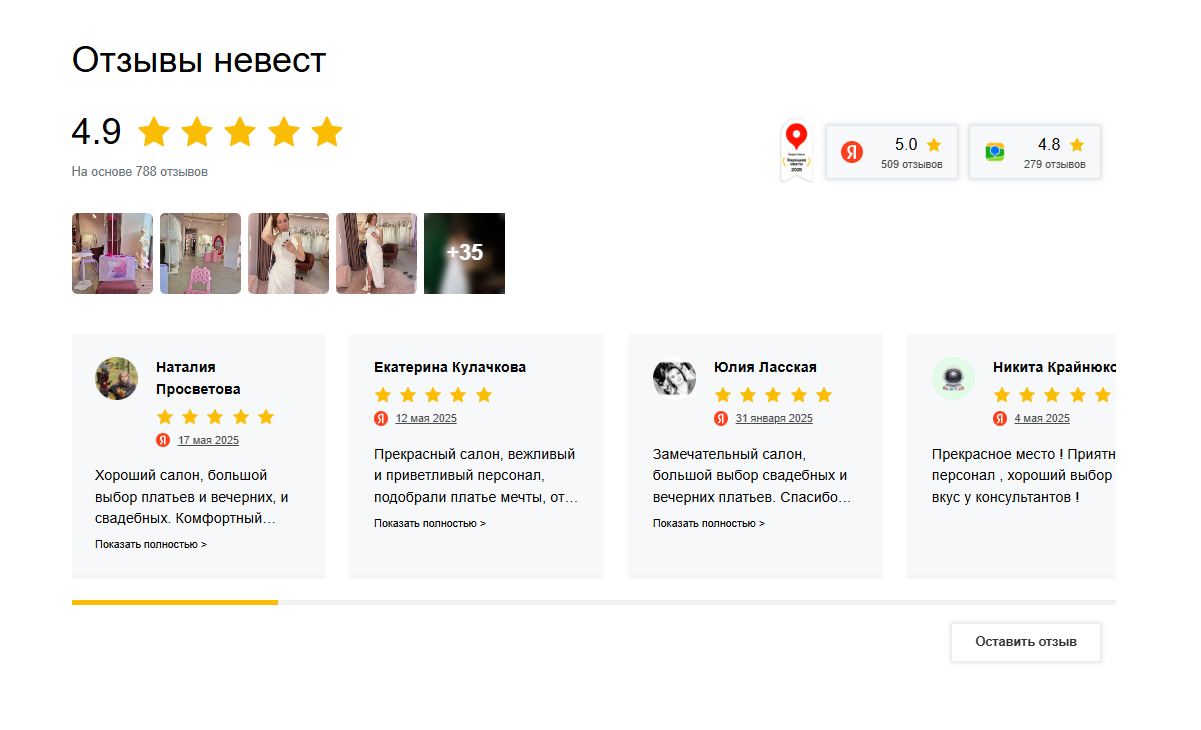The height and width of the screenshot is (730, 1201).
Task: Click the yellow reviews carousel progress bar
Action: pyautogui.click(x=175, y=602)
